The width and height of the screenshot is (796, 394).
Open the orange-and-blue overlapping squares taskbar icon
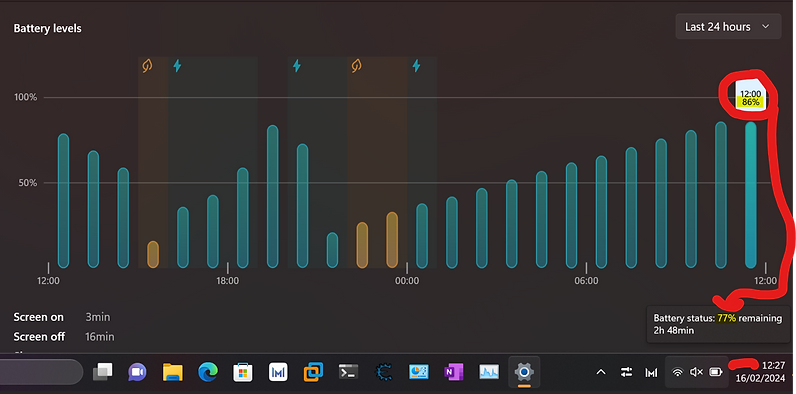[313, 373]
